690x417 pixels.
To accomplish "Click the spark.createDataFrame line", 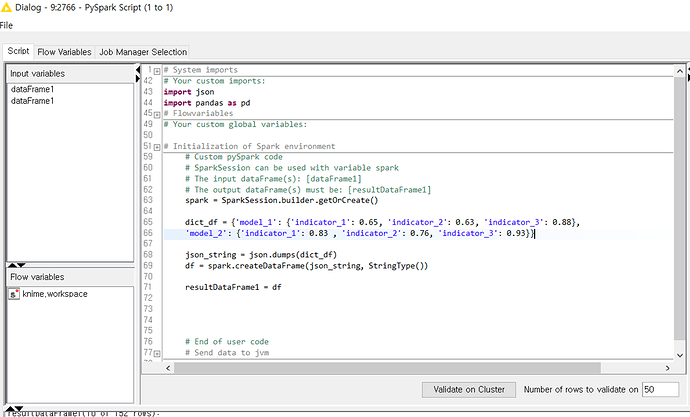I will tap(306, 266).
